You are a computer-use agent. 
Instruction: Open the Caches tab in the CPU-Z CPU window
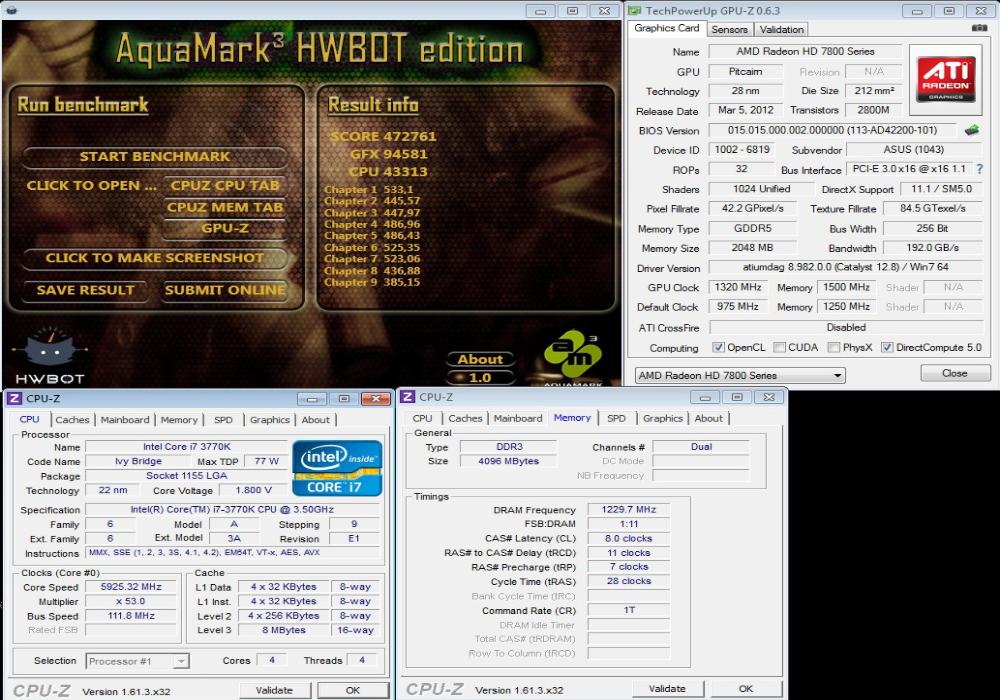tap(72, 419)
